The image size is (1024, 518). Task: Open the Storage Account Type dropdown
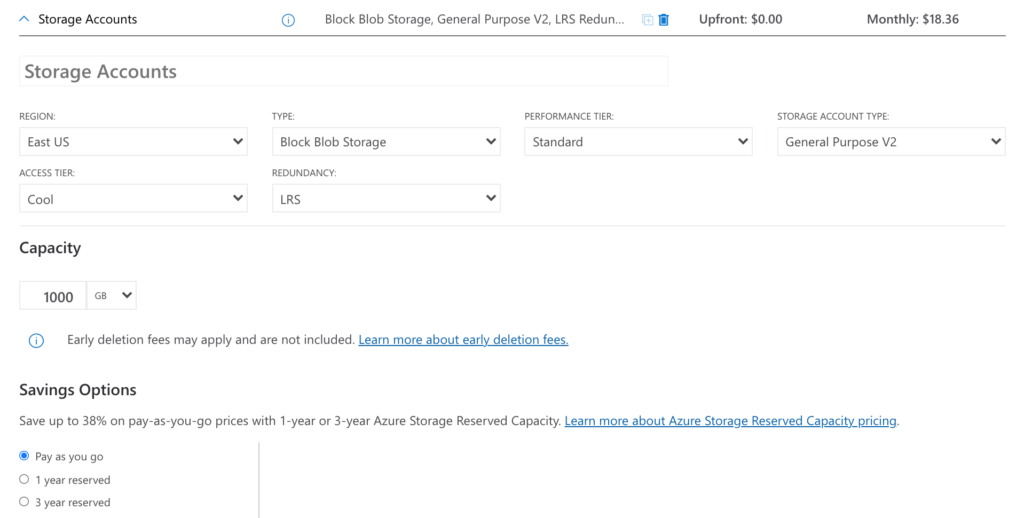pos(890,142)
